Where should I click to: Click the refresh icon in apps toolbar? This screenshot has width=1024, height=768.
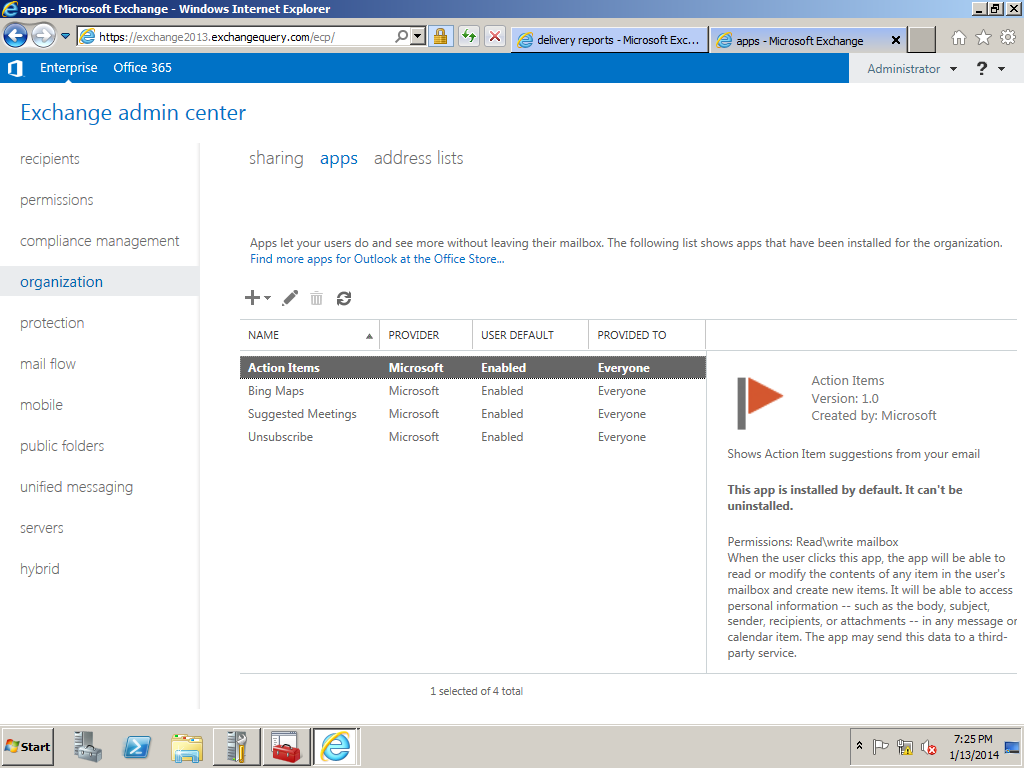click(344, 298)
